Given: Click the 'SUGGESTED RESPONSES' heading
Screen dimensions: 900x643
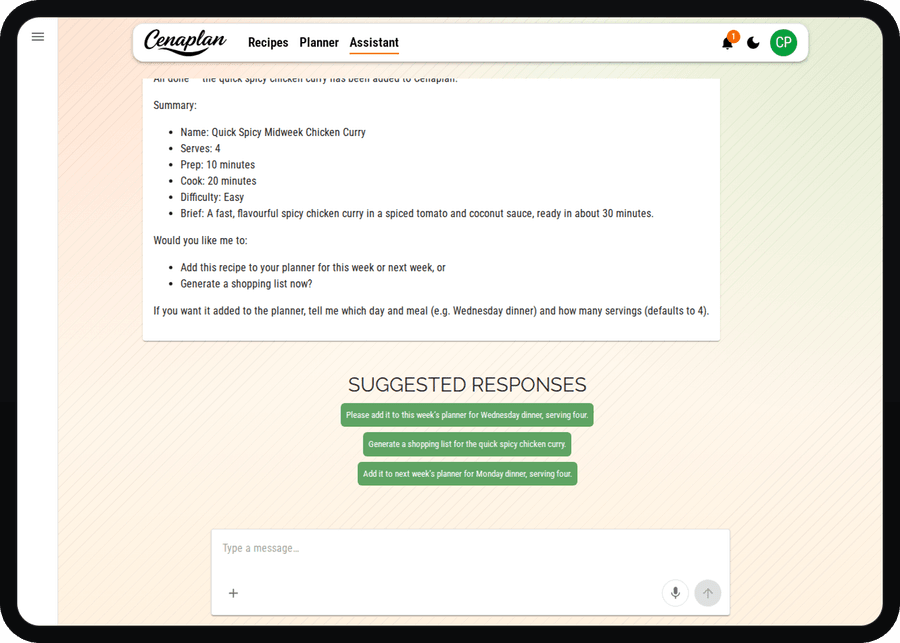Looking at the screenshot, I should pyautogui.click(x=467, y=385).
